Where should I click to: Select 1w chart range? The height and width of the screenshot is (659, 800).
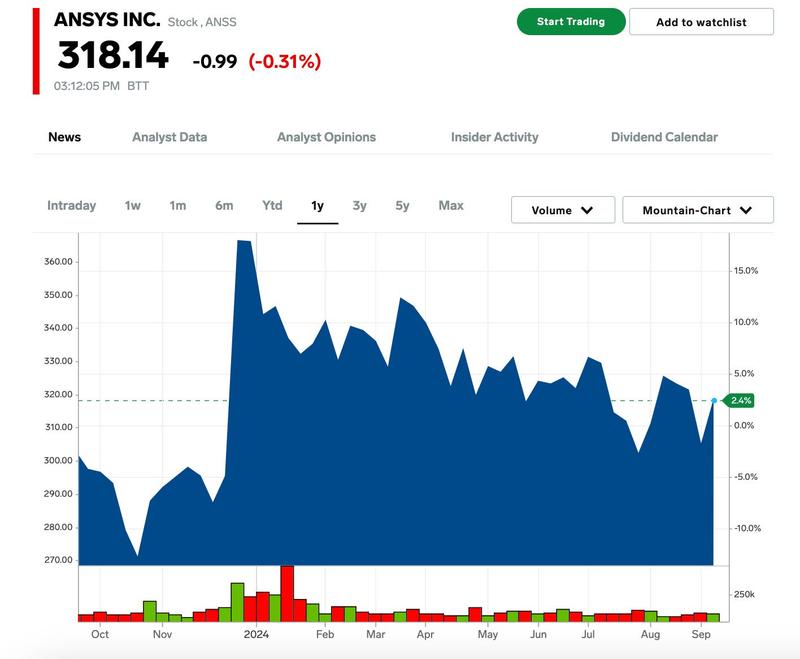[x=133, y=206]
